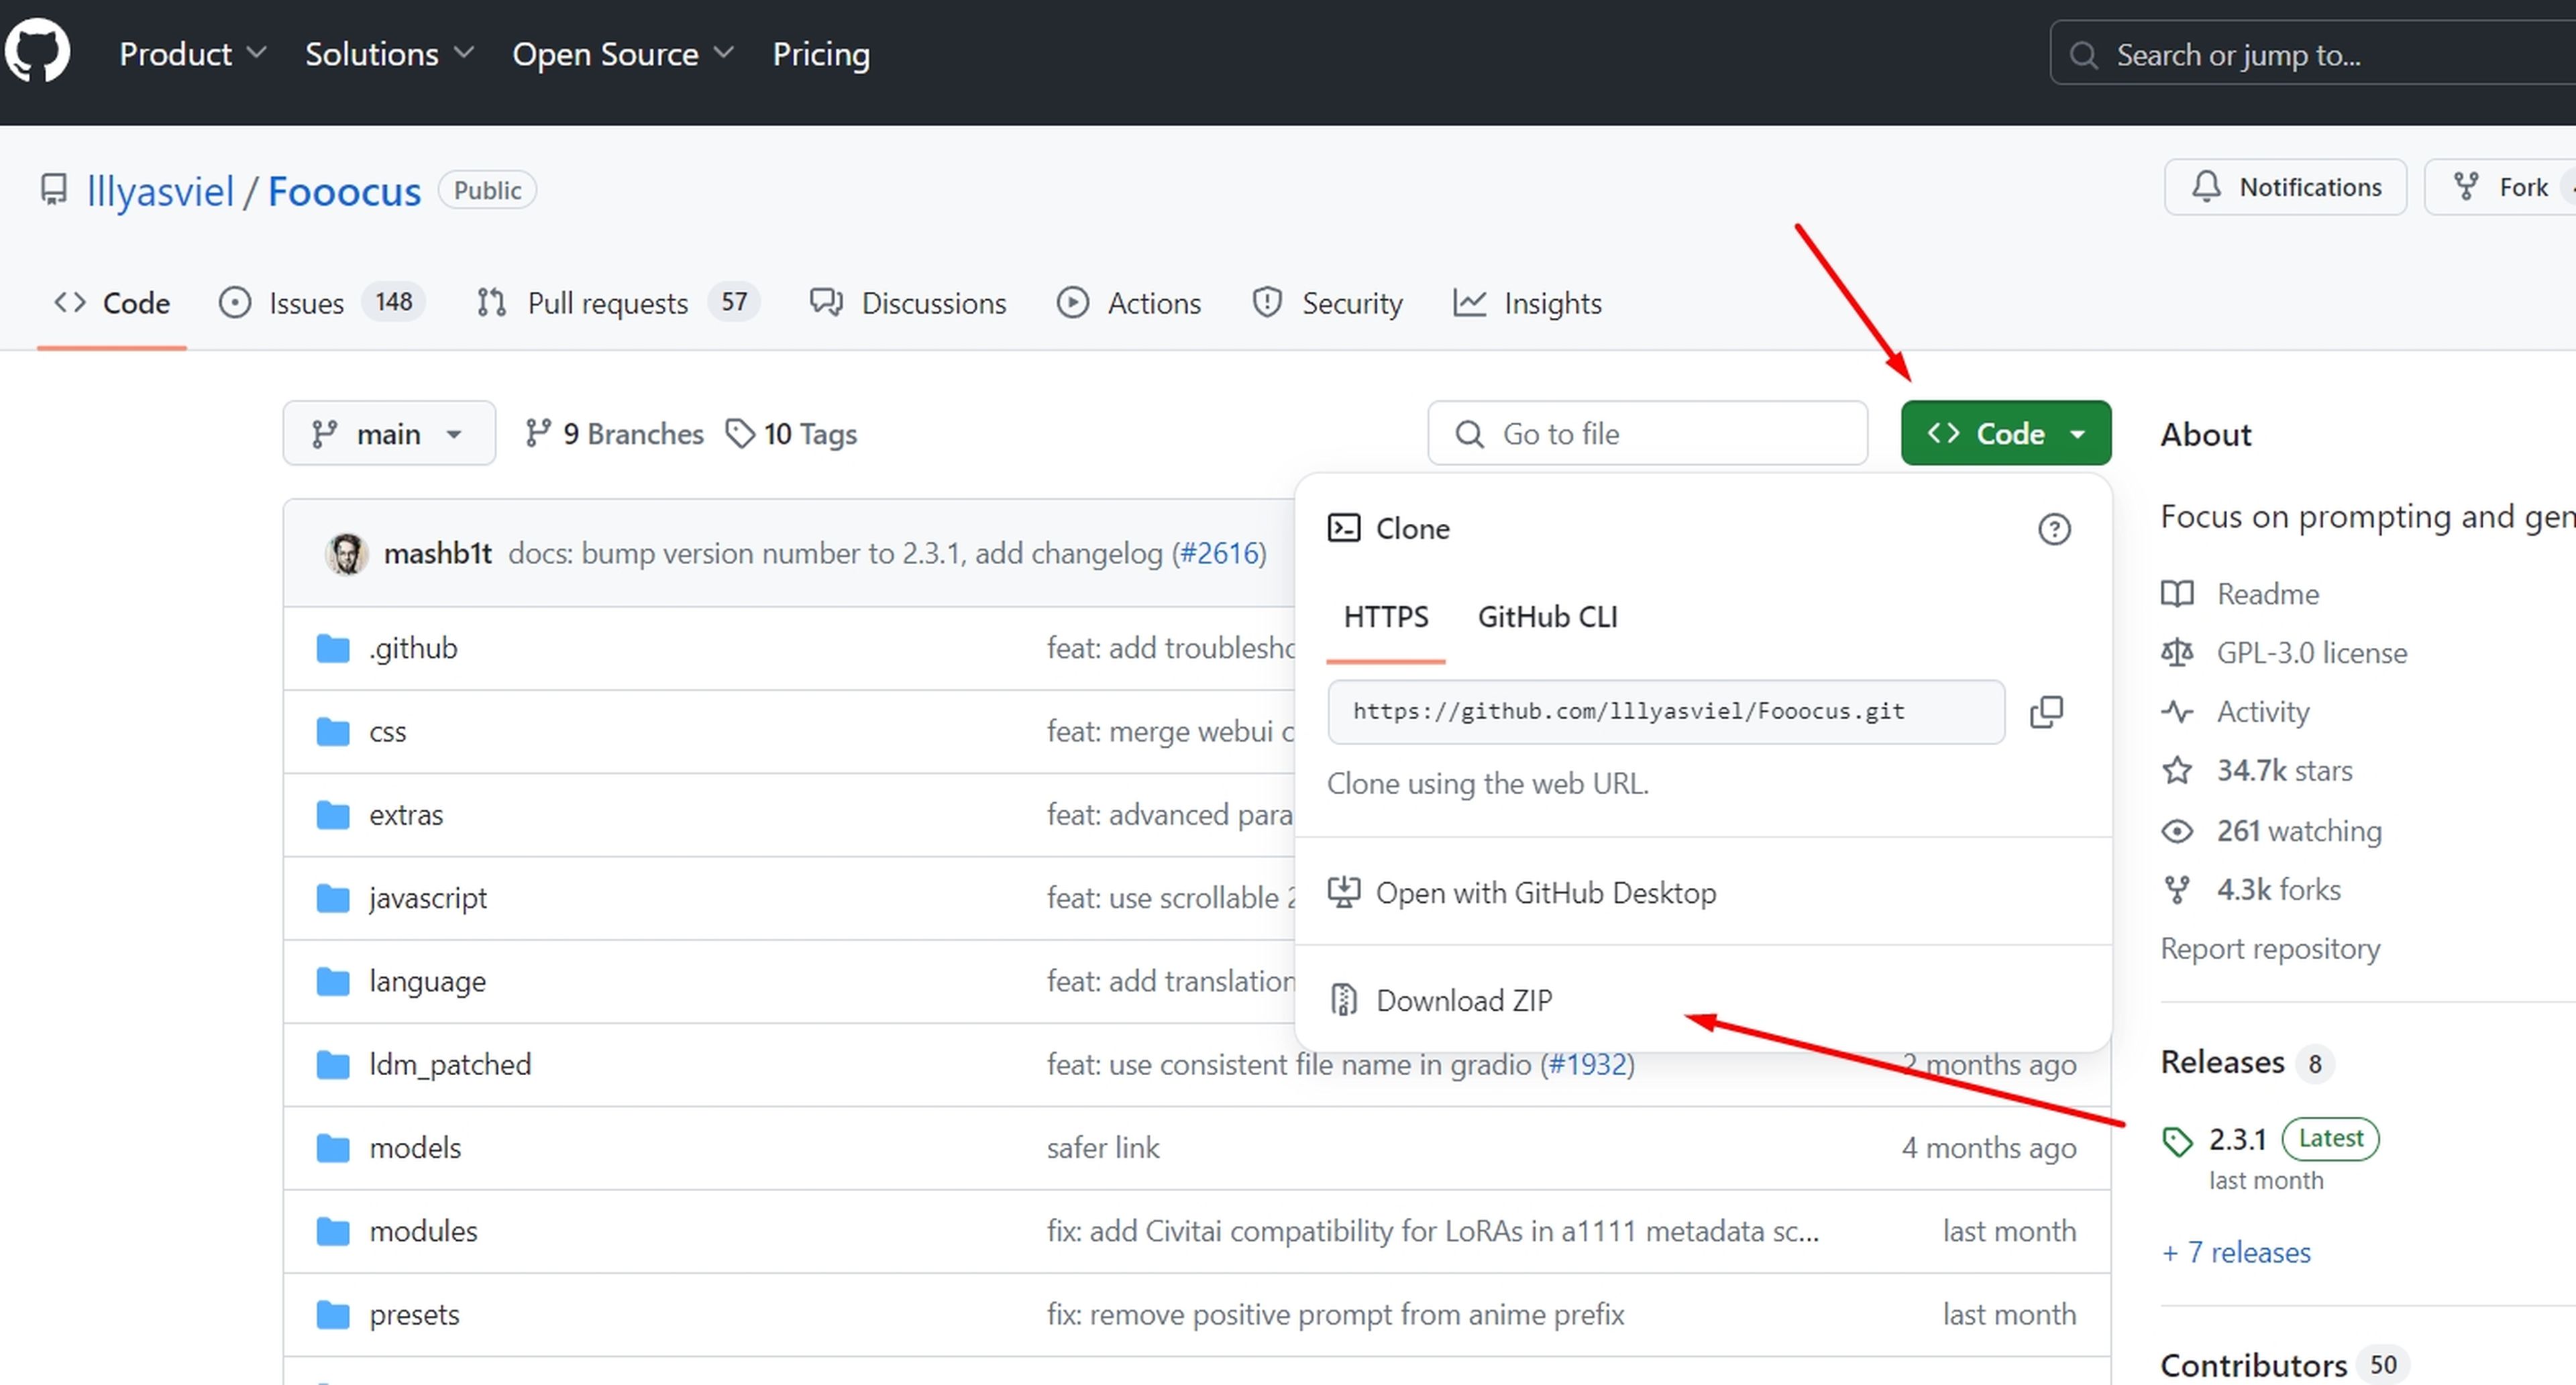Click the Report repository link

pos(2270,948)
